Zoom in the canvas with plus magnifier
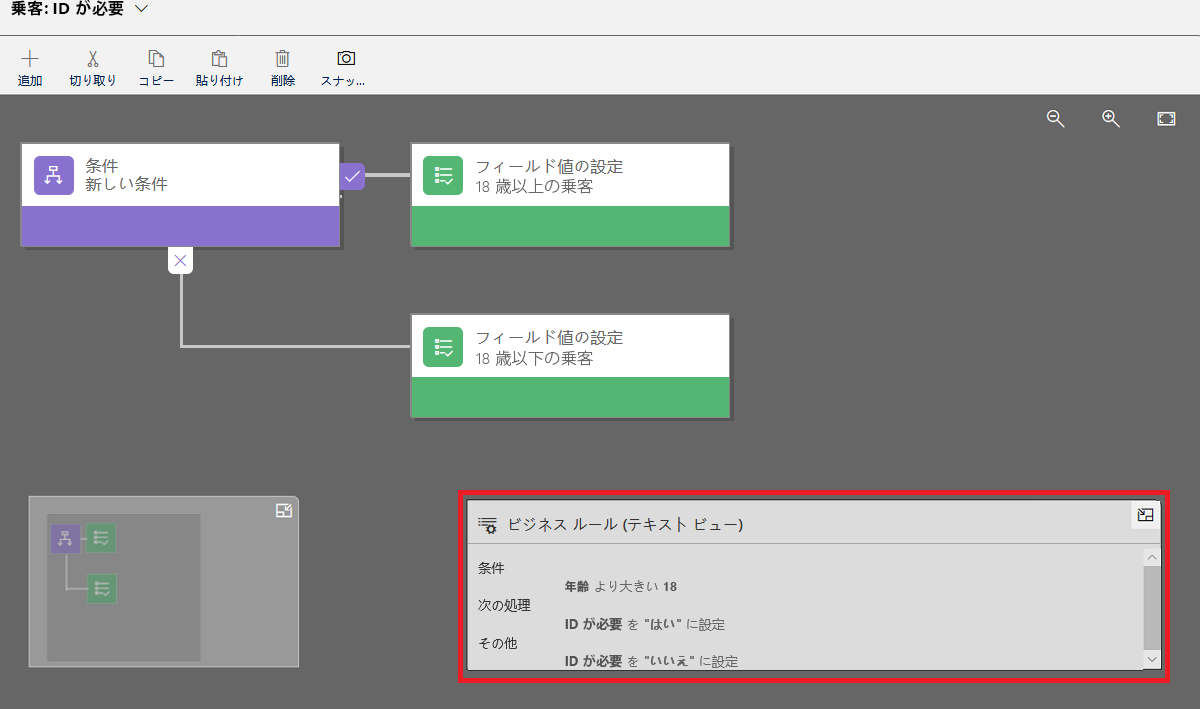This screenshot has height=709, width=1200. [1111, 118]
